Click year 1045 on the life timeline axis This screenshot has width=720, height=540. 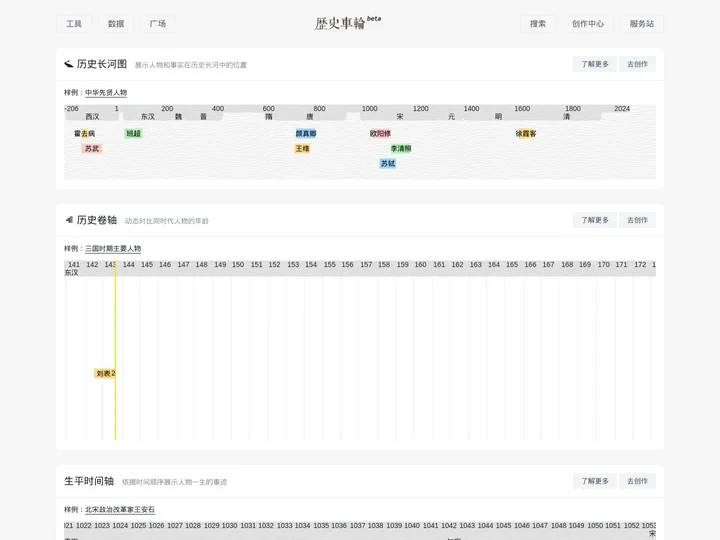click(503, 525)
